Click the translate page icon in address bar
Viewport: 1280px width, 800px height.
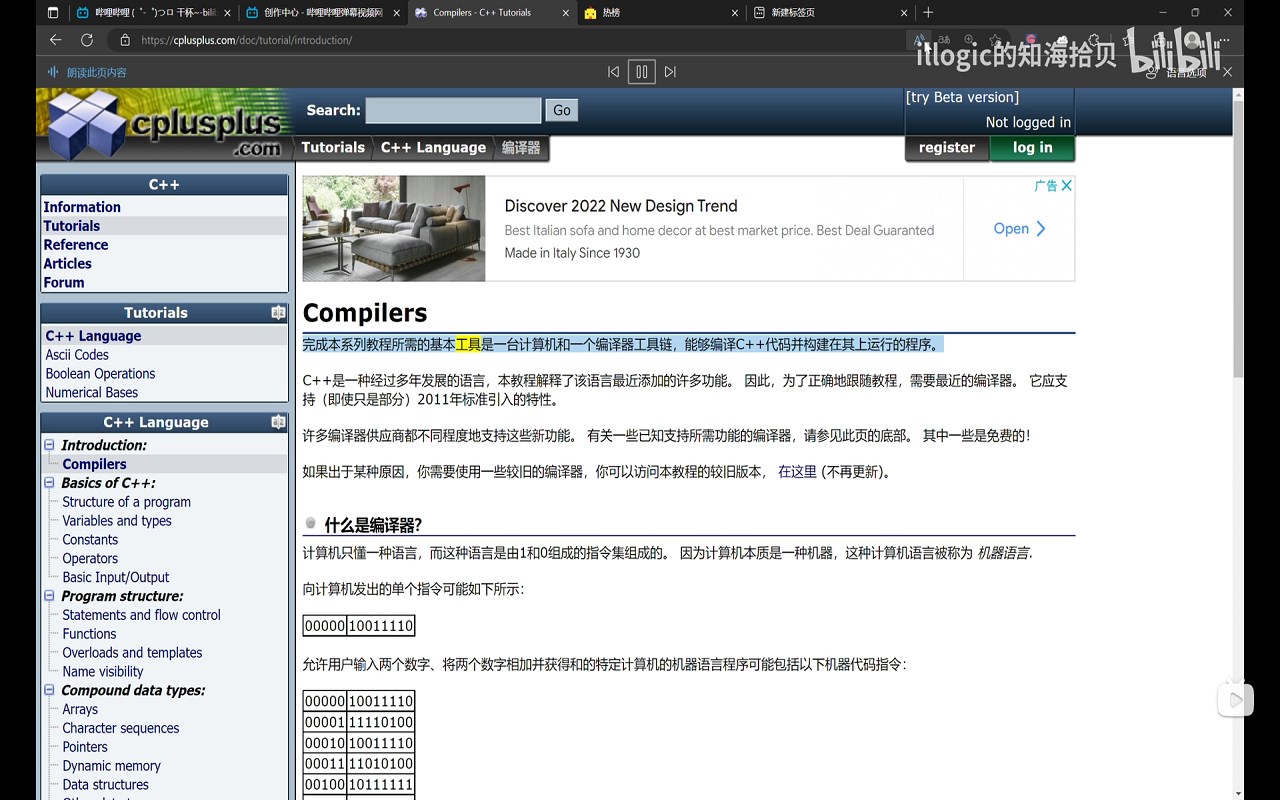[x=943, y=40]
